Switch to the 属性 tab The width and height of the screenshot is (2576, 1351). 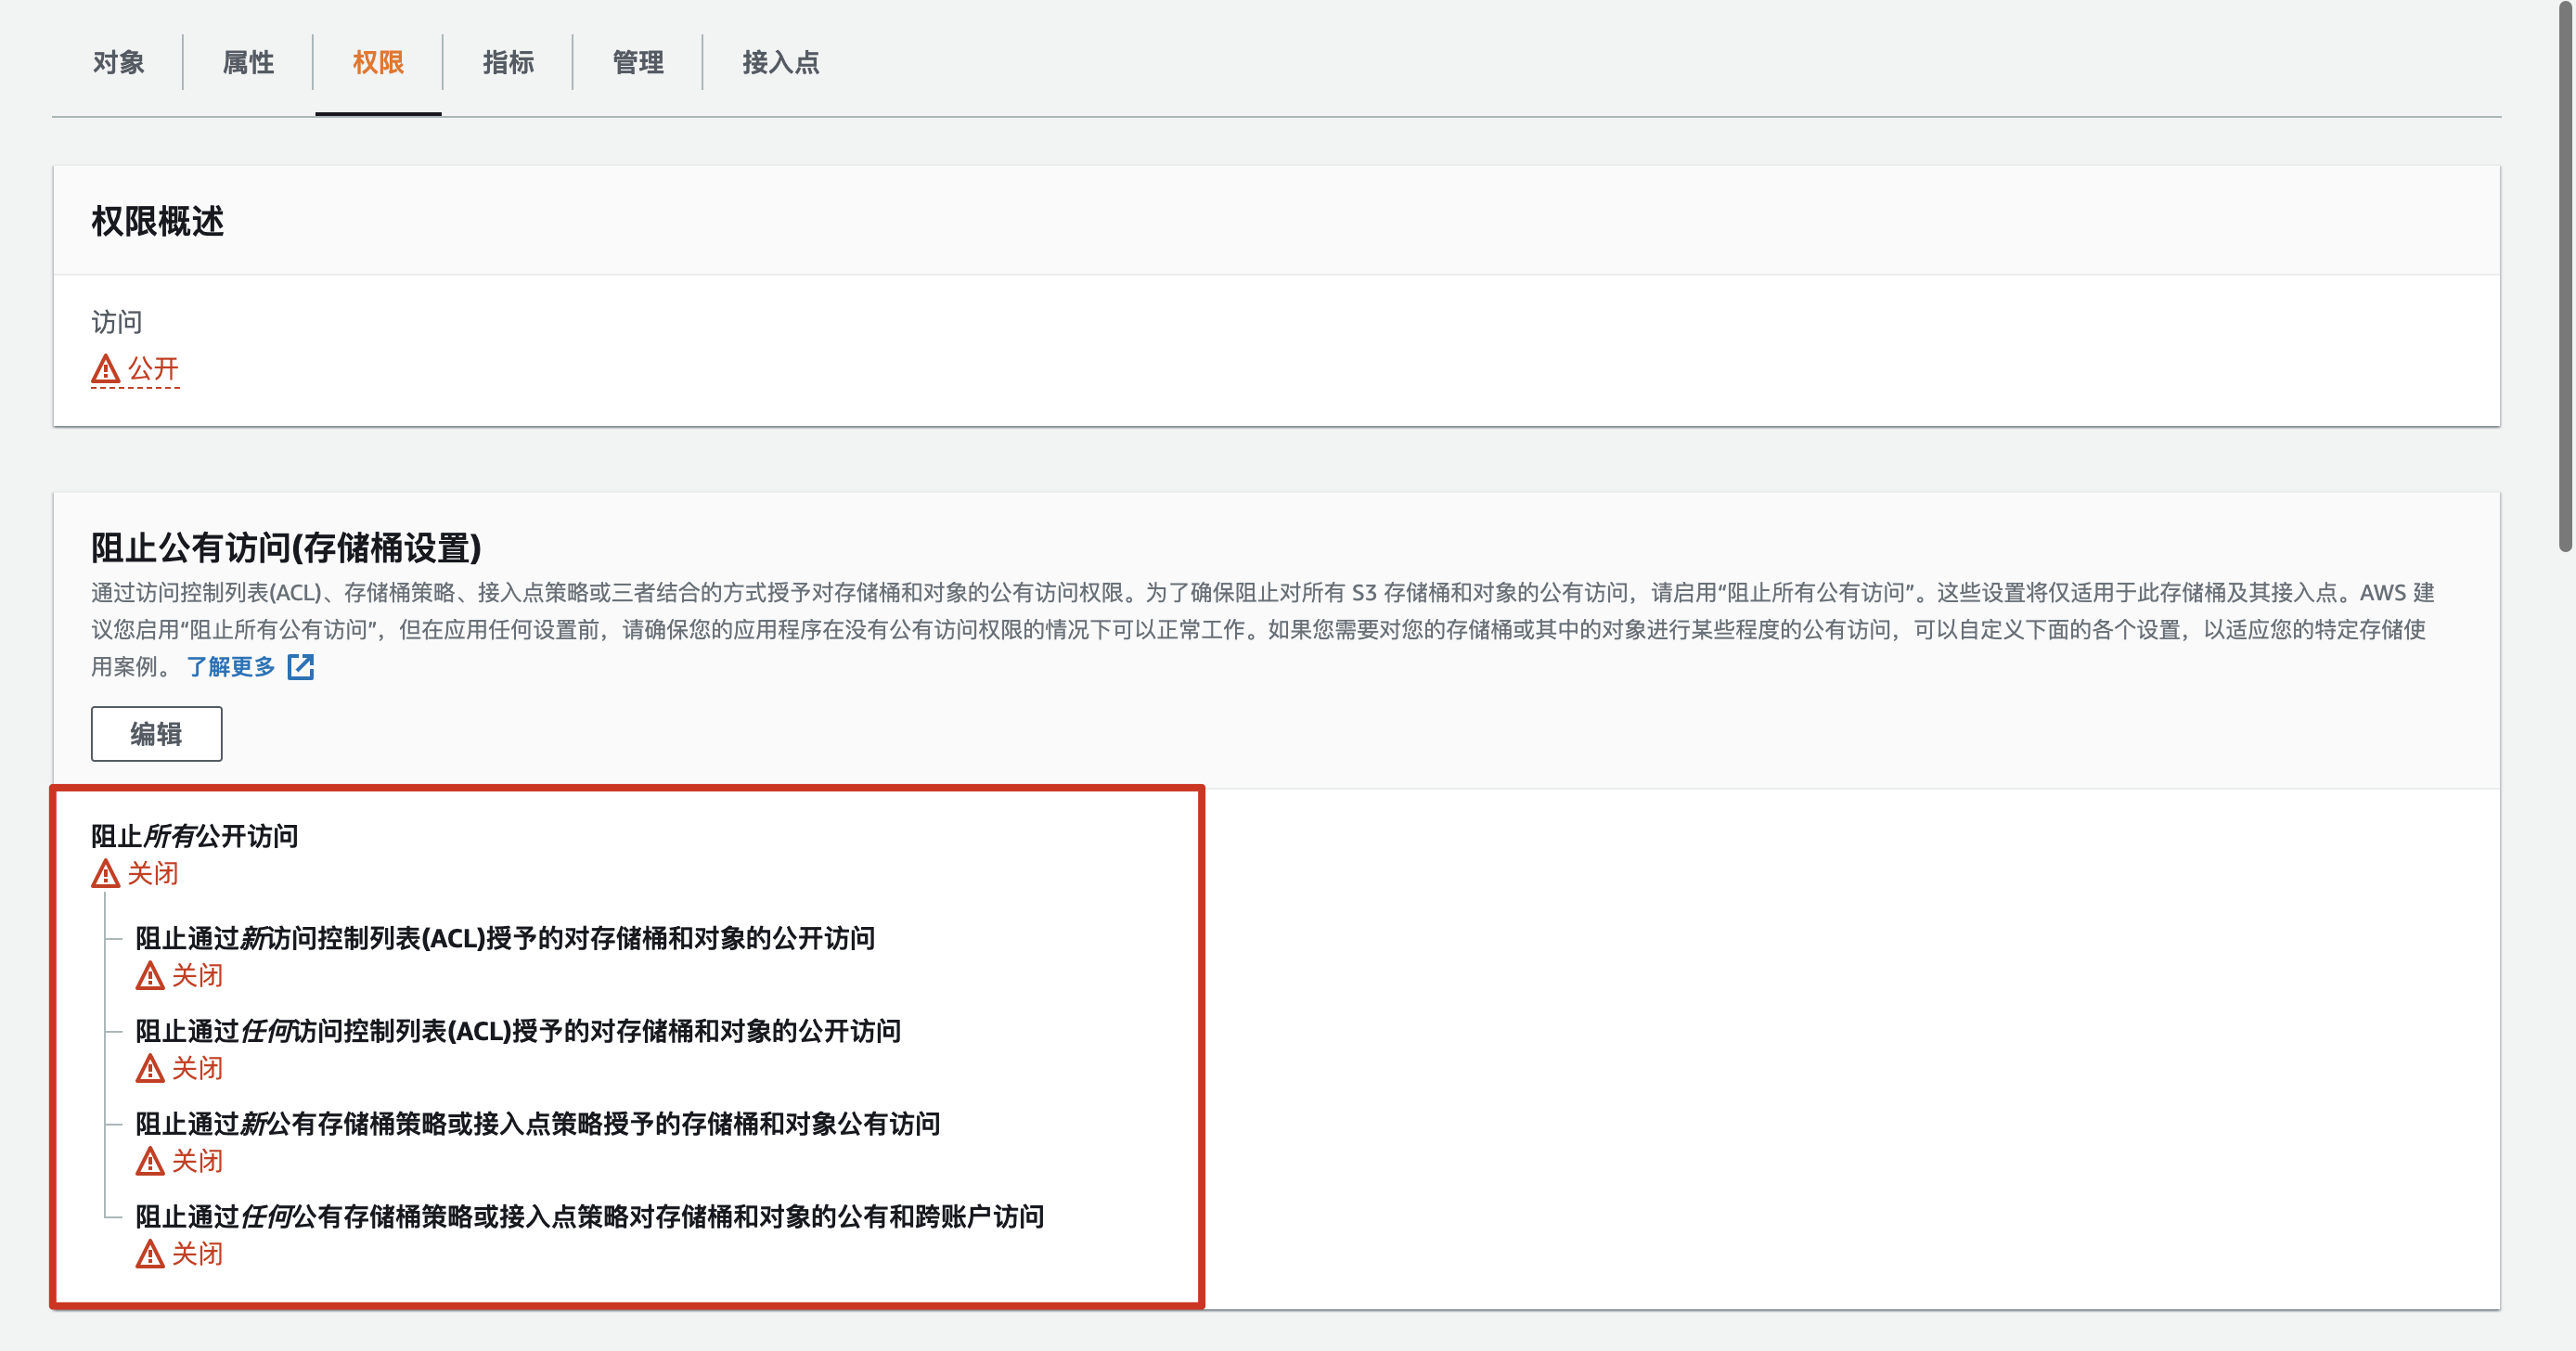248,62
